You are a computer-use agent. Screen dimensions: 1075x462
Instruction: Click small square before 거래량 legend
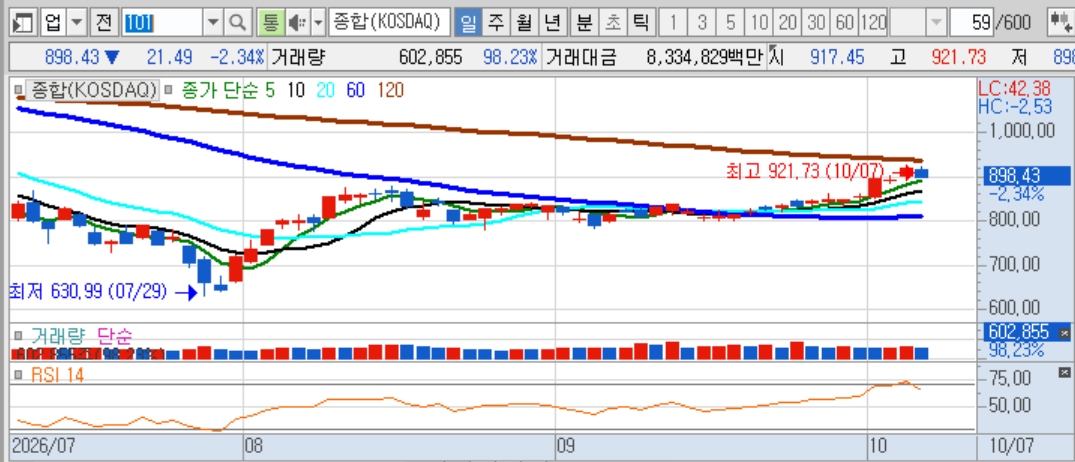click(19, 337)
